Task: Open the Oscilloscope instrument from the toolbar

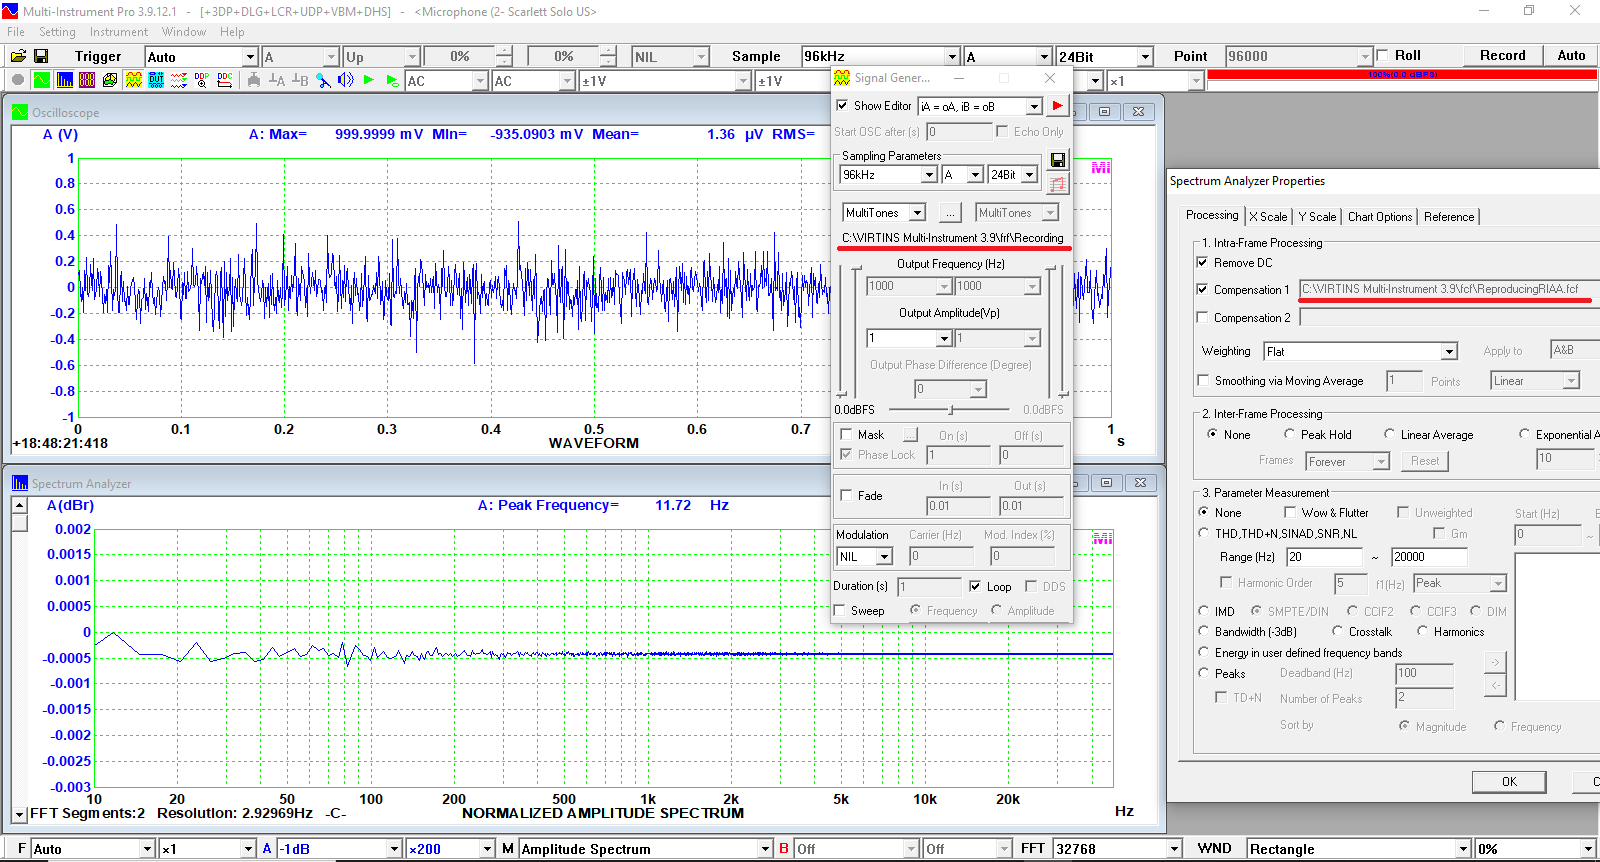Action: tap(41, 80)
